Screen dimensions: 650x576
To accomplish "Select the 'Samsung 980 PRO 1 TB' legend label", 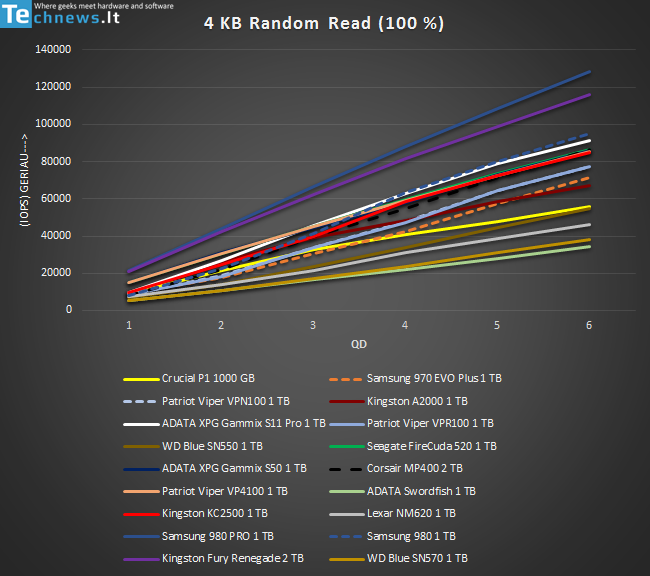I will (x=218, y=536).
